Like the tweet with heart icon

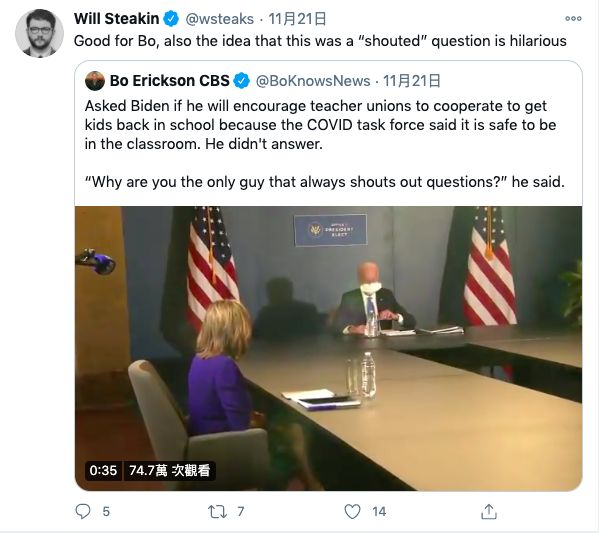coord(352,511)
